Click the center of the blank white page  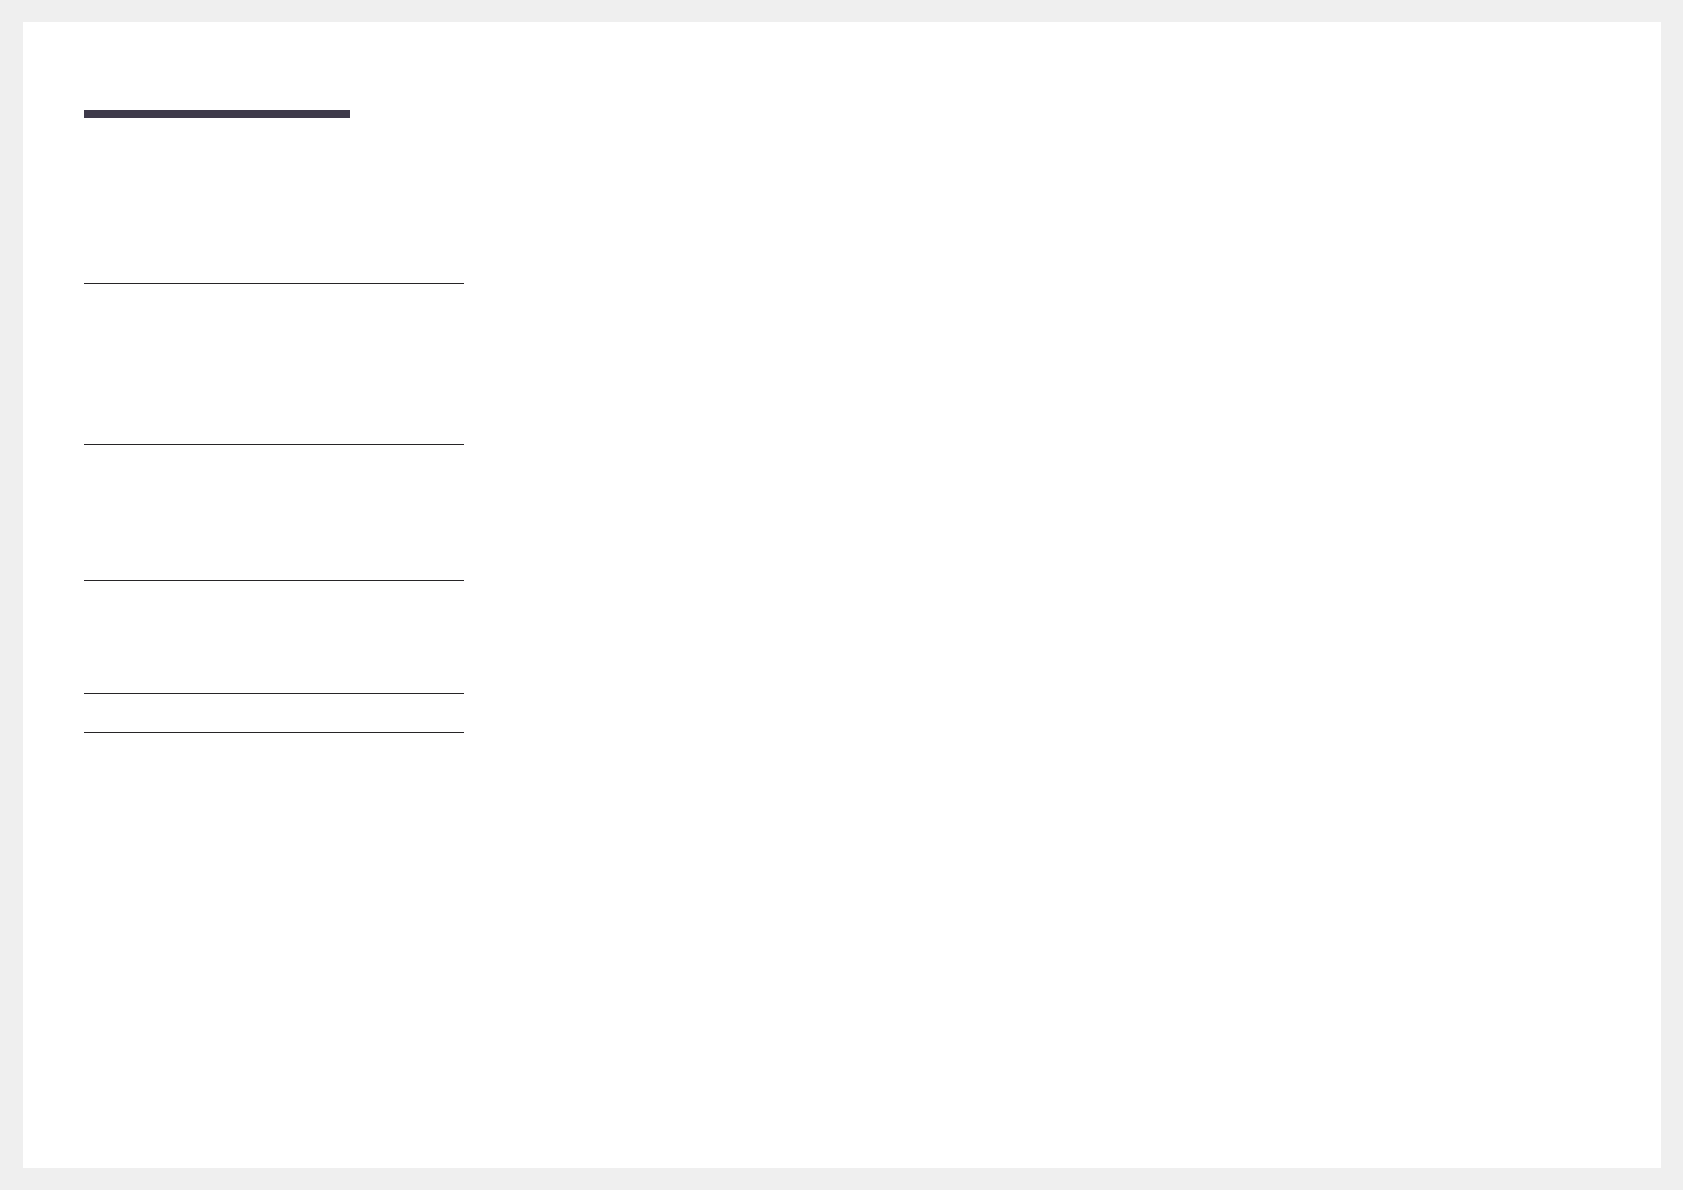point(841,595)
